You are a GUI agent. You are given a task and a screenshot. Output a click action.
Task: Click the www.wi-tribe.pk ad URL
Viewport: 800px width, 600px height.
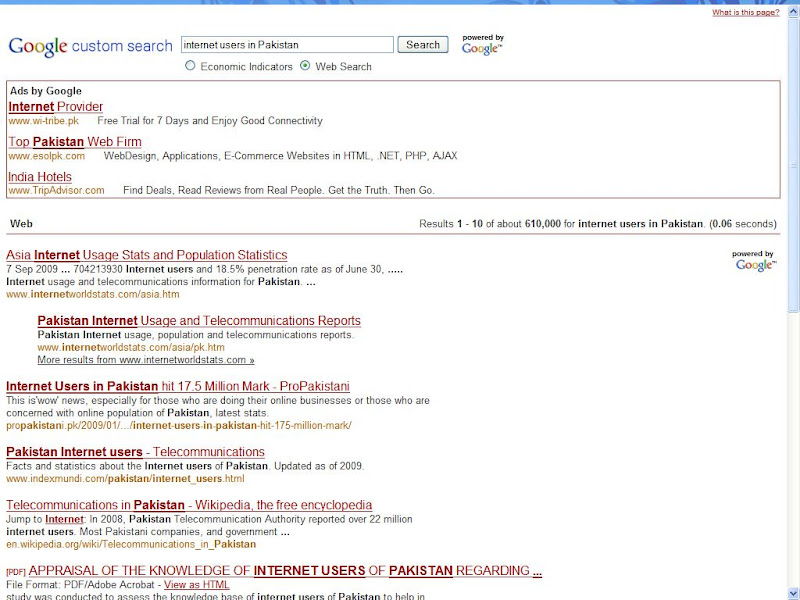click(x=44, y=121)
